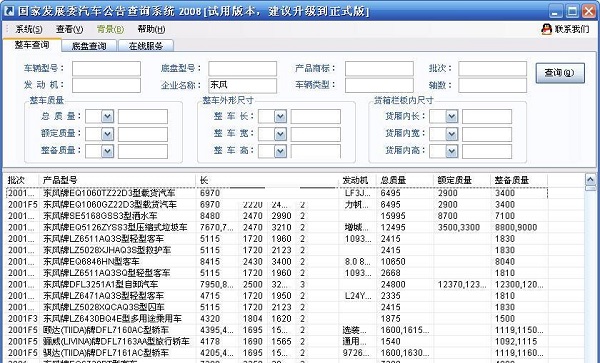The width and height of the screenshot is (600, 363).
Task: Click the 联系我们 contact link
Action: (x=572, y=29)
